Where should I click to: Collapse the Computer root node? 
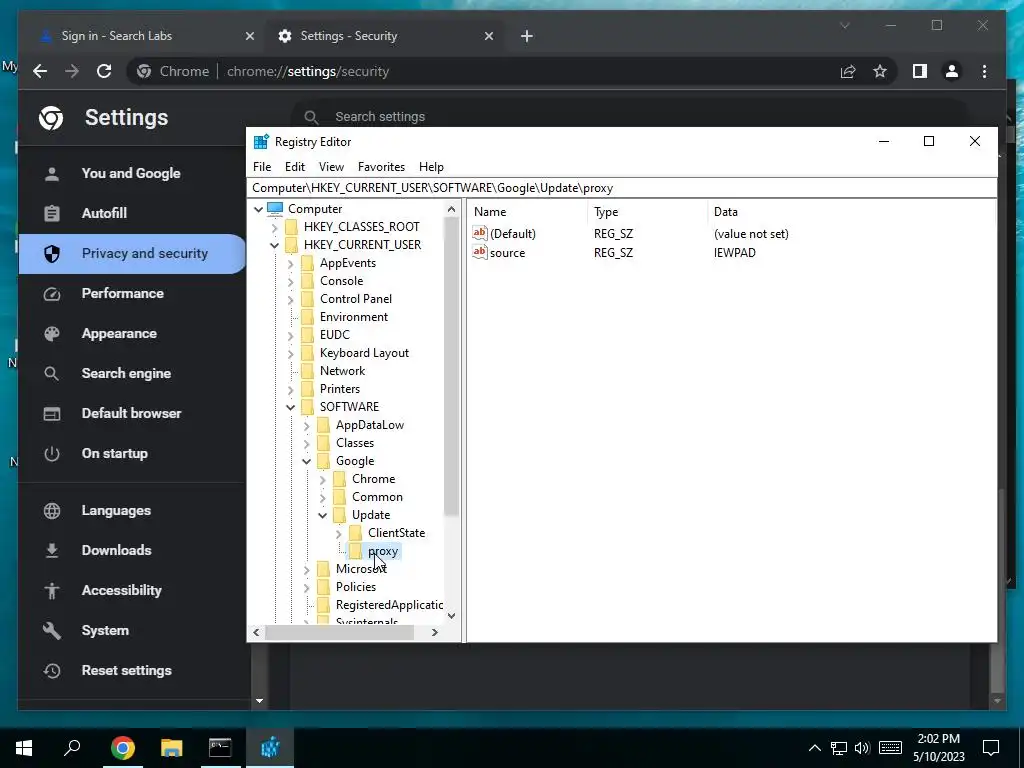[x=259, y=210]
